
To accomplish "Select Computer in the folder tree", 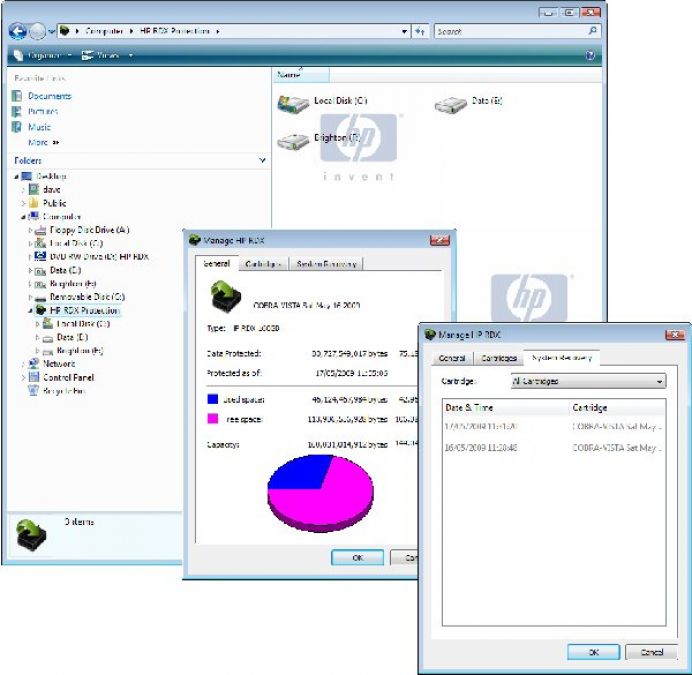I will (62, 217).
